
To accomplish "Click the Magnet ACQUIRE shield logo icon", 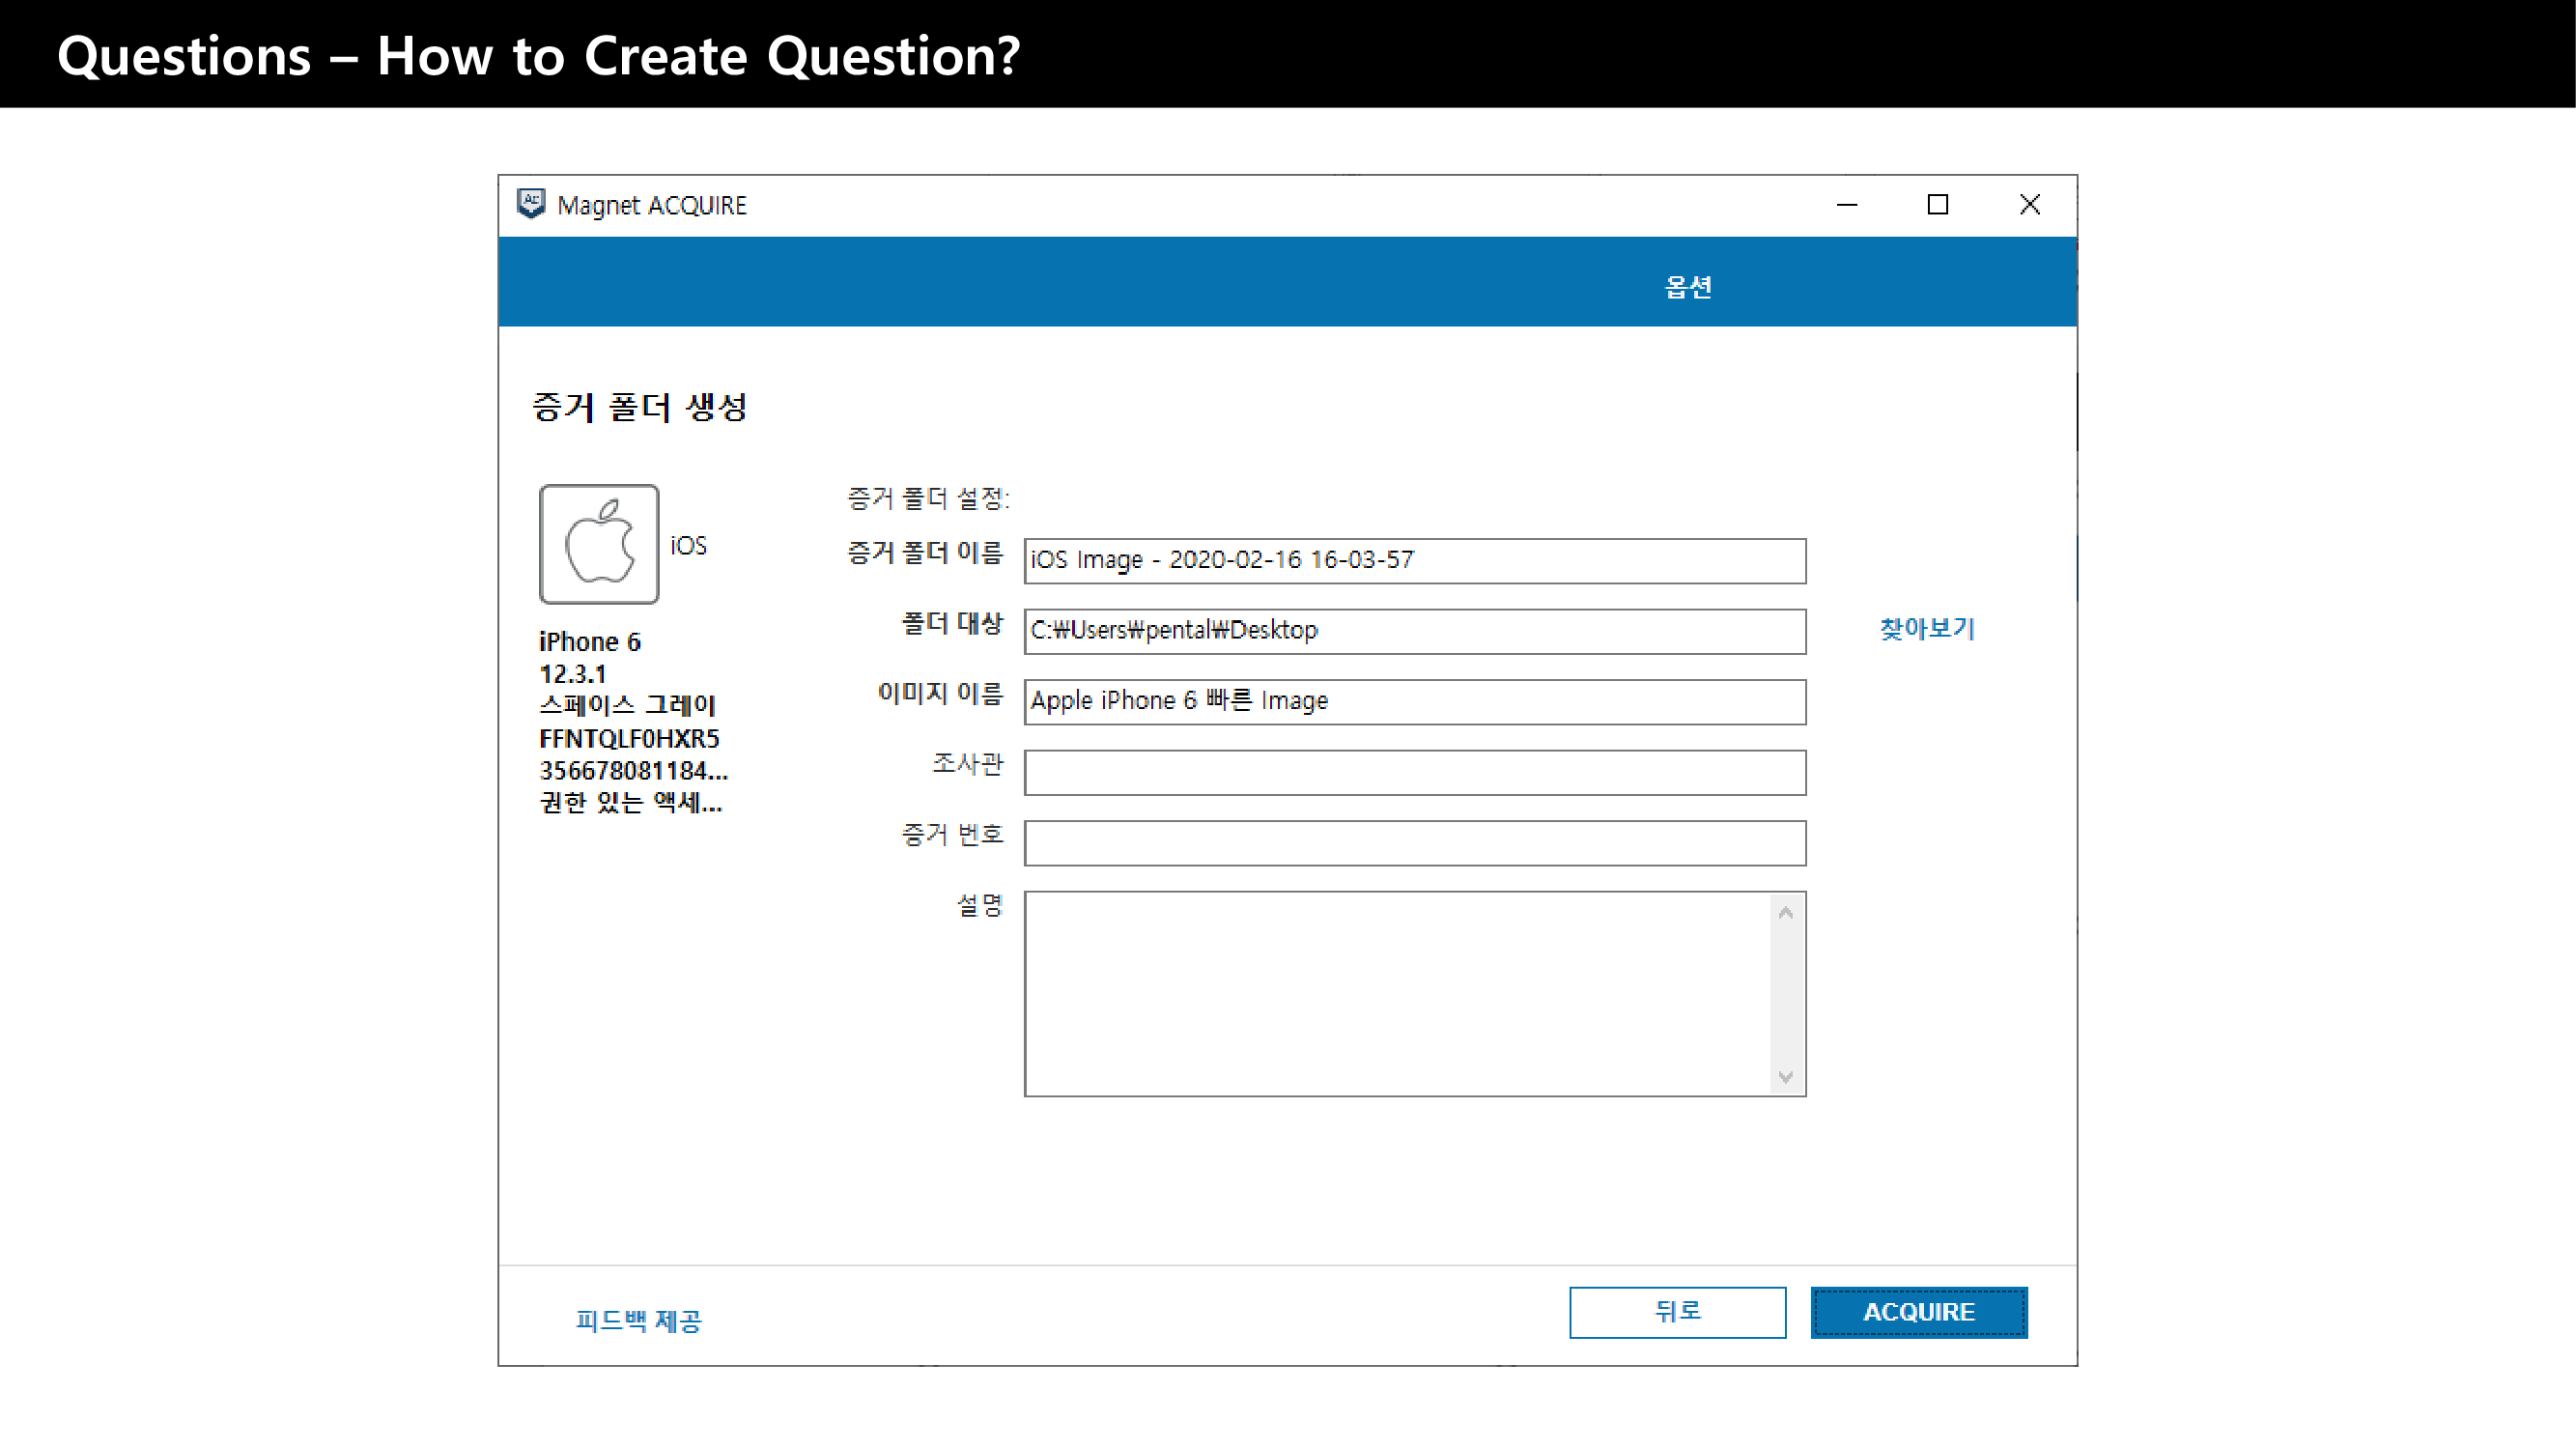I will (x=531, y=204).
